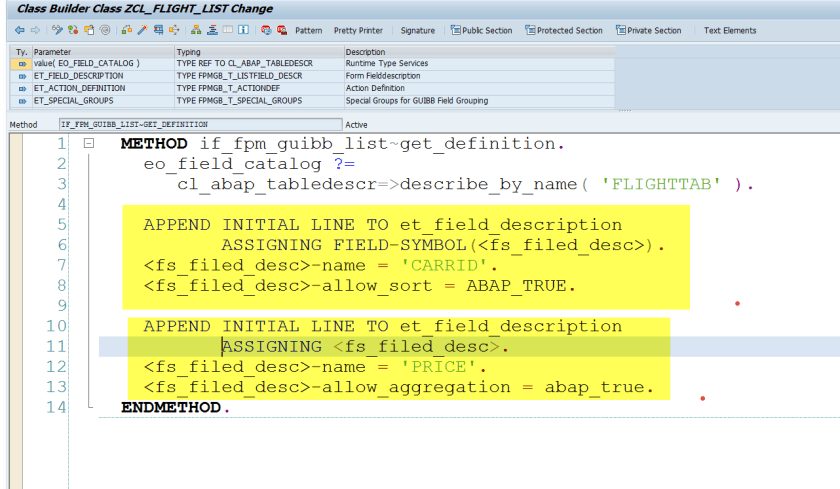Toggle Display/Change mode icon
This screenshot has width=840, height=489.
(x=59, y=30)
